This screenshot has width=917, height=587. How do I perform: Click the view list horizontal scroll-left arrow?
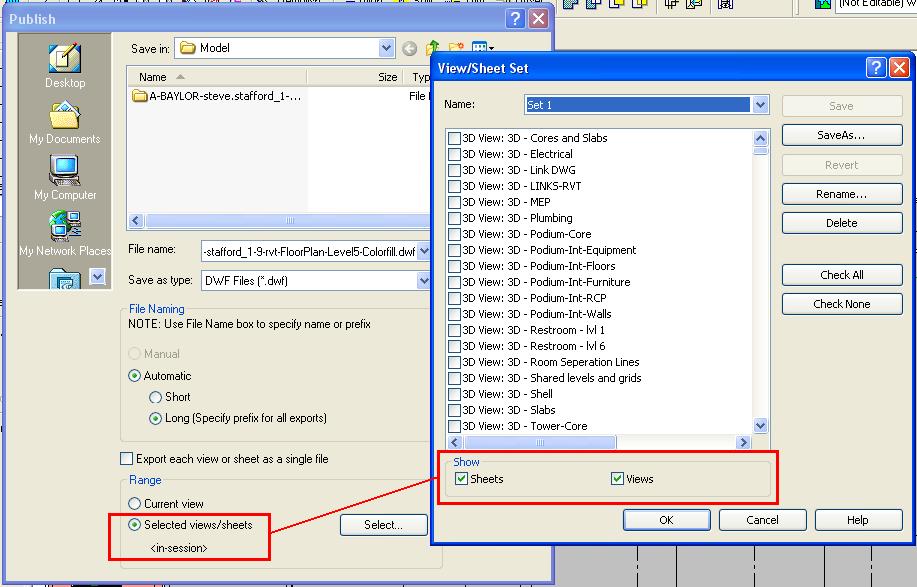(x=455, y=442)
